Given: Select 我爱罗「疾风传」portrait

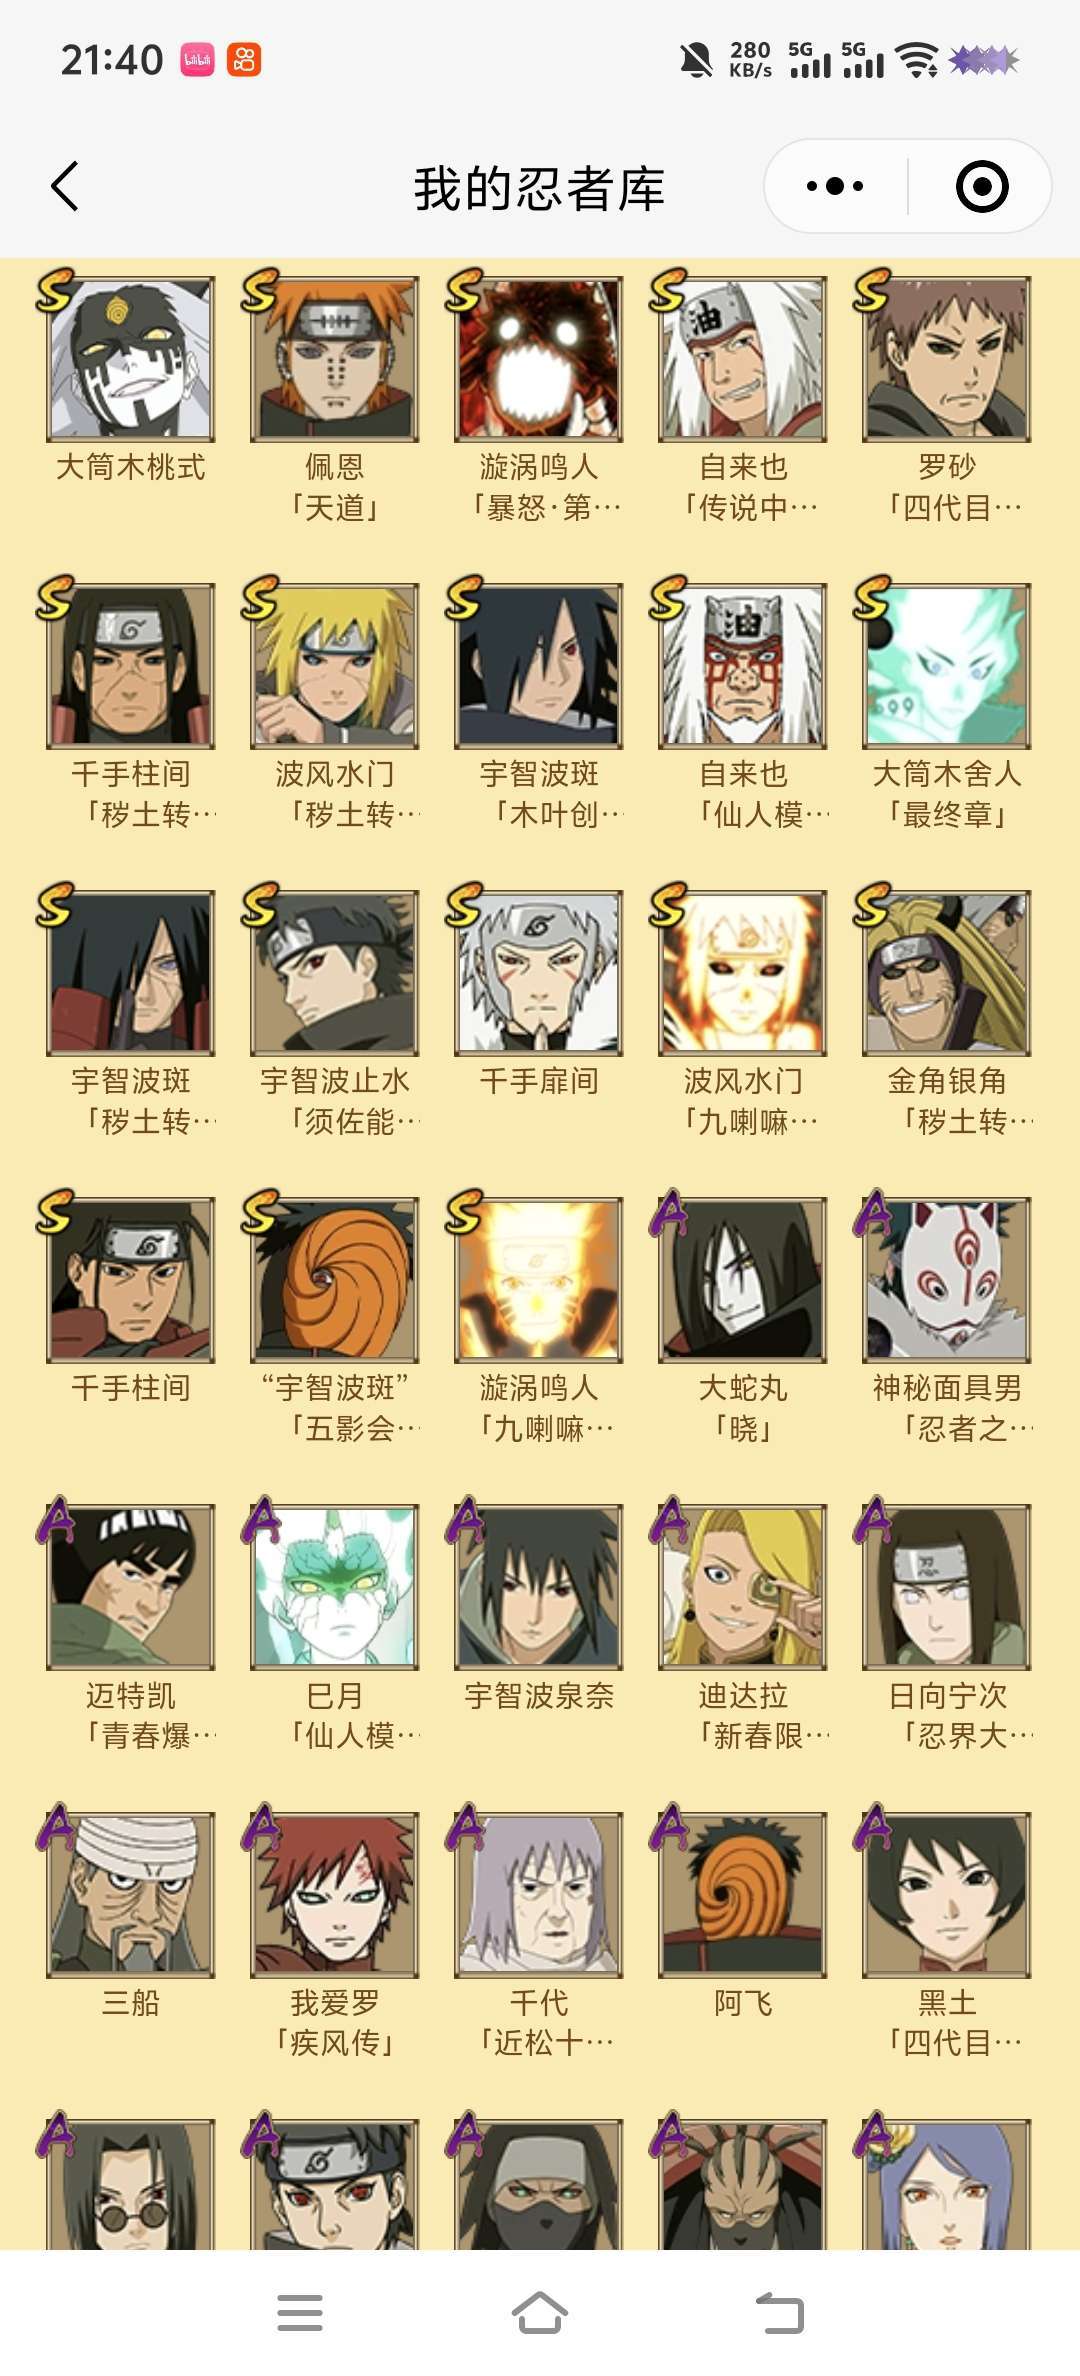Looking at the screenshot, I should [x=335, y=1895].
